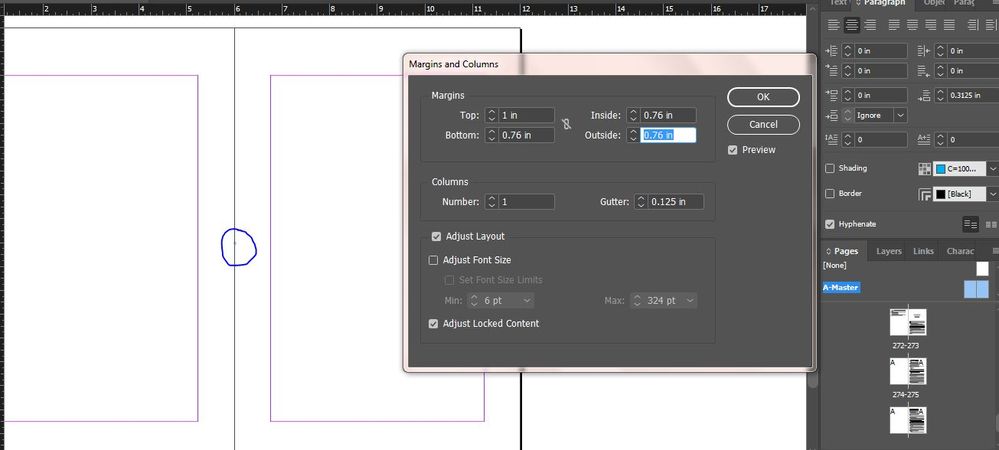Select the 272-273 spread thumbnail
The image size is (999, 450).
click(x=908, y=323)
